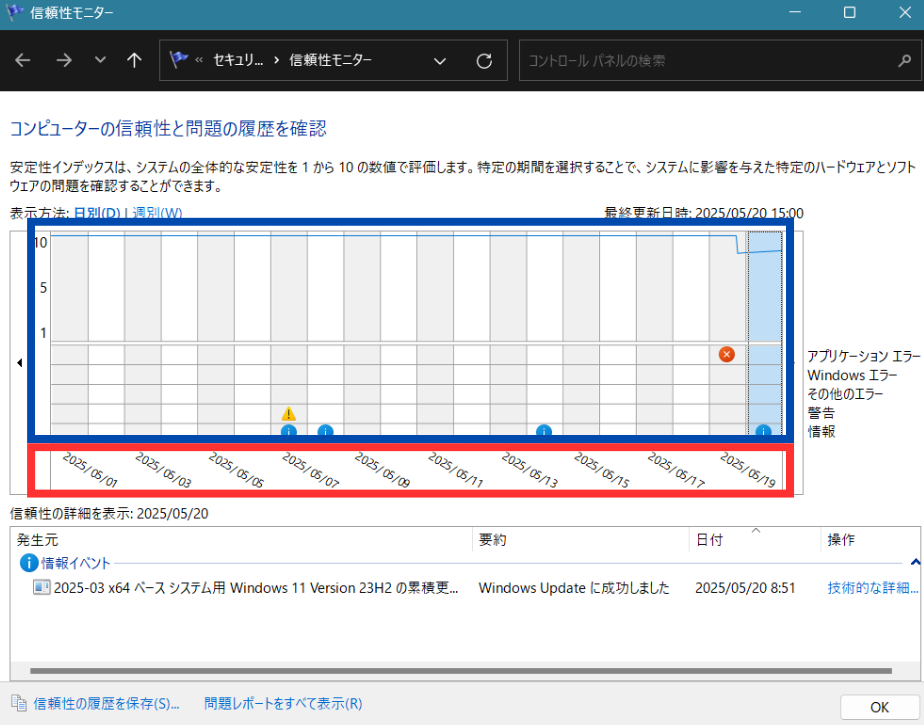Go back using the back arrow
The height and width of the screenshot is (725, 924).
[23, 60]
